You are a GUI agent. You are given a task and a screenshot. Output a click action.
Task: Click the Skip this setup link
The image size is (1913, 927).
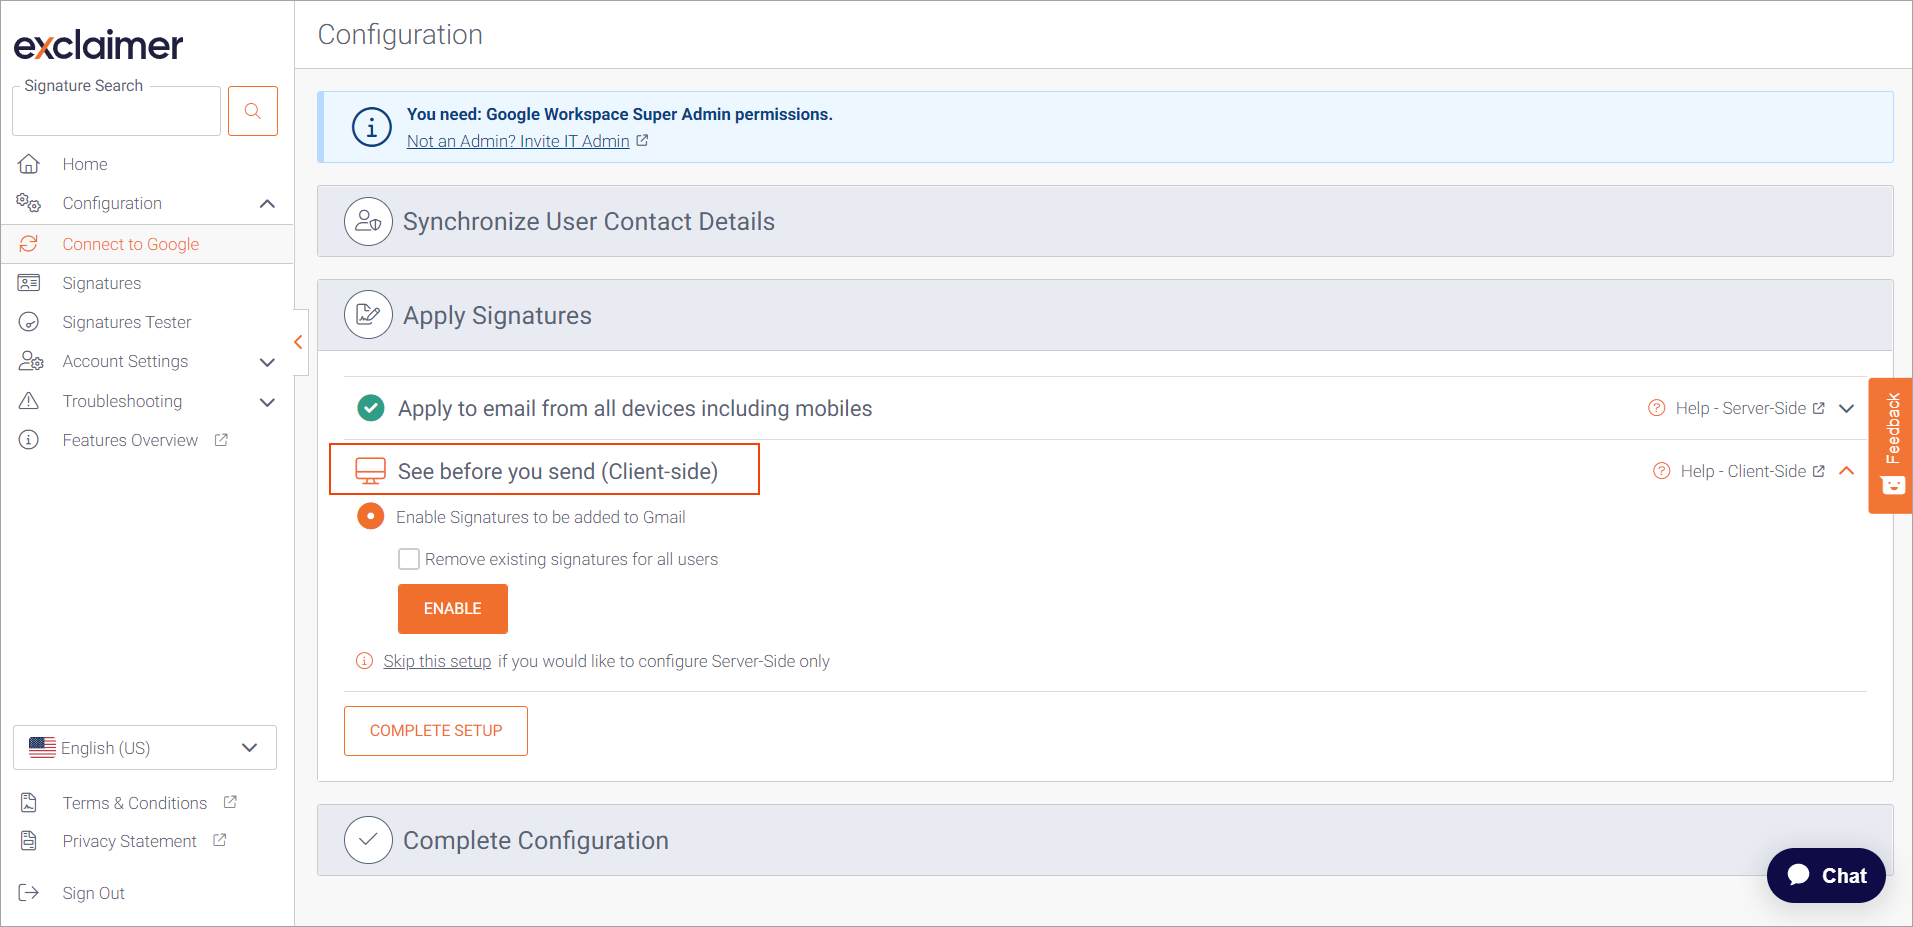437,661
